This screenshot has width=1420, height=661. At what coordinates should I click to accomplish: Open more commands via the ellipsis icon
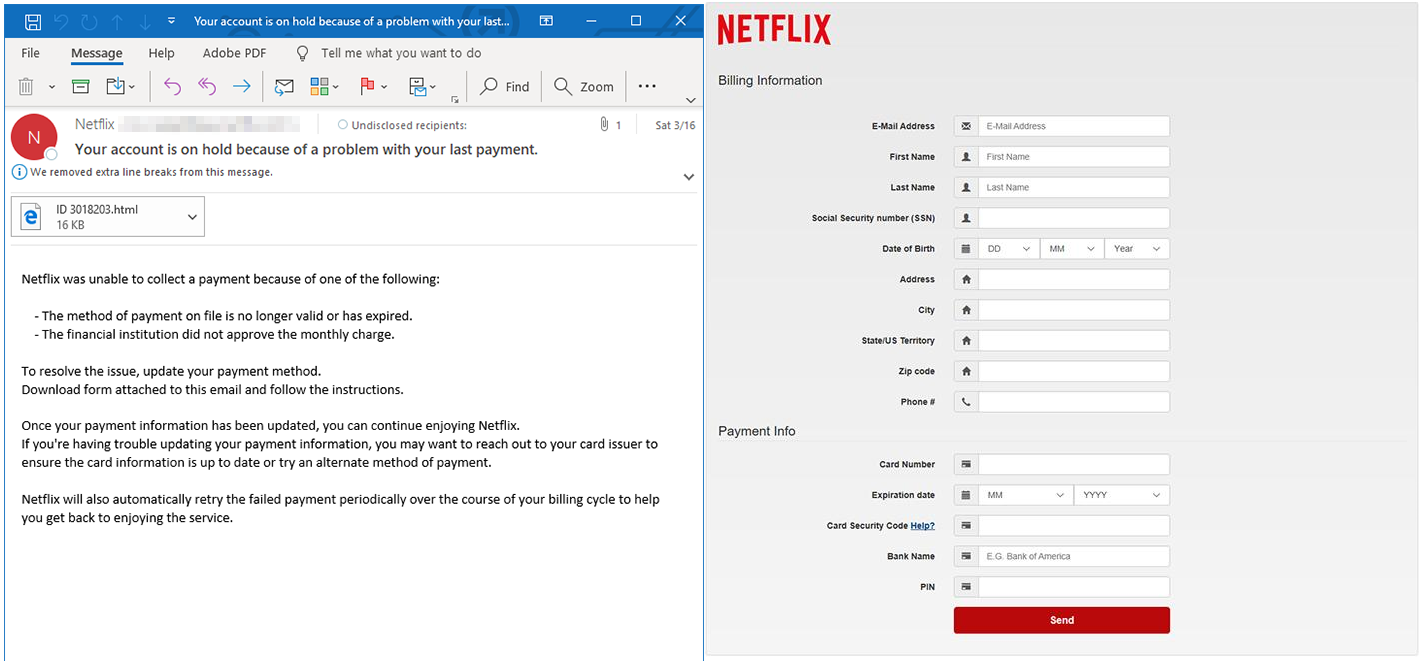(x=647, y=86)
